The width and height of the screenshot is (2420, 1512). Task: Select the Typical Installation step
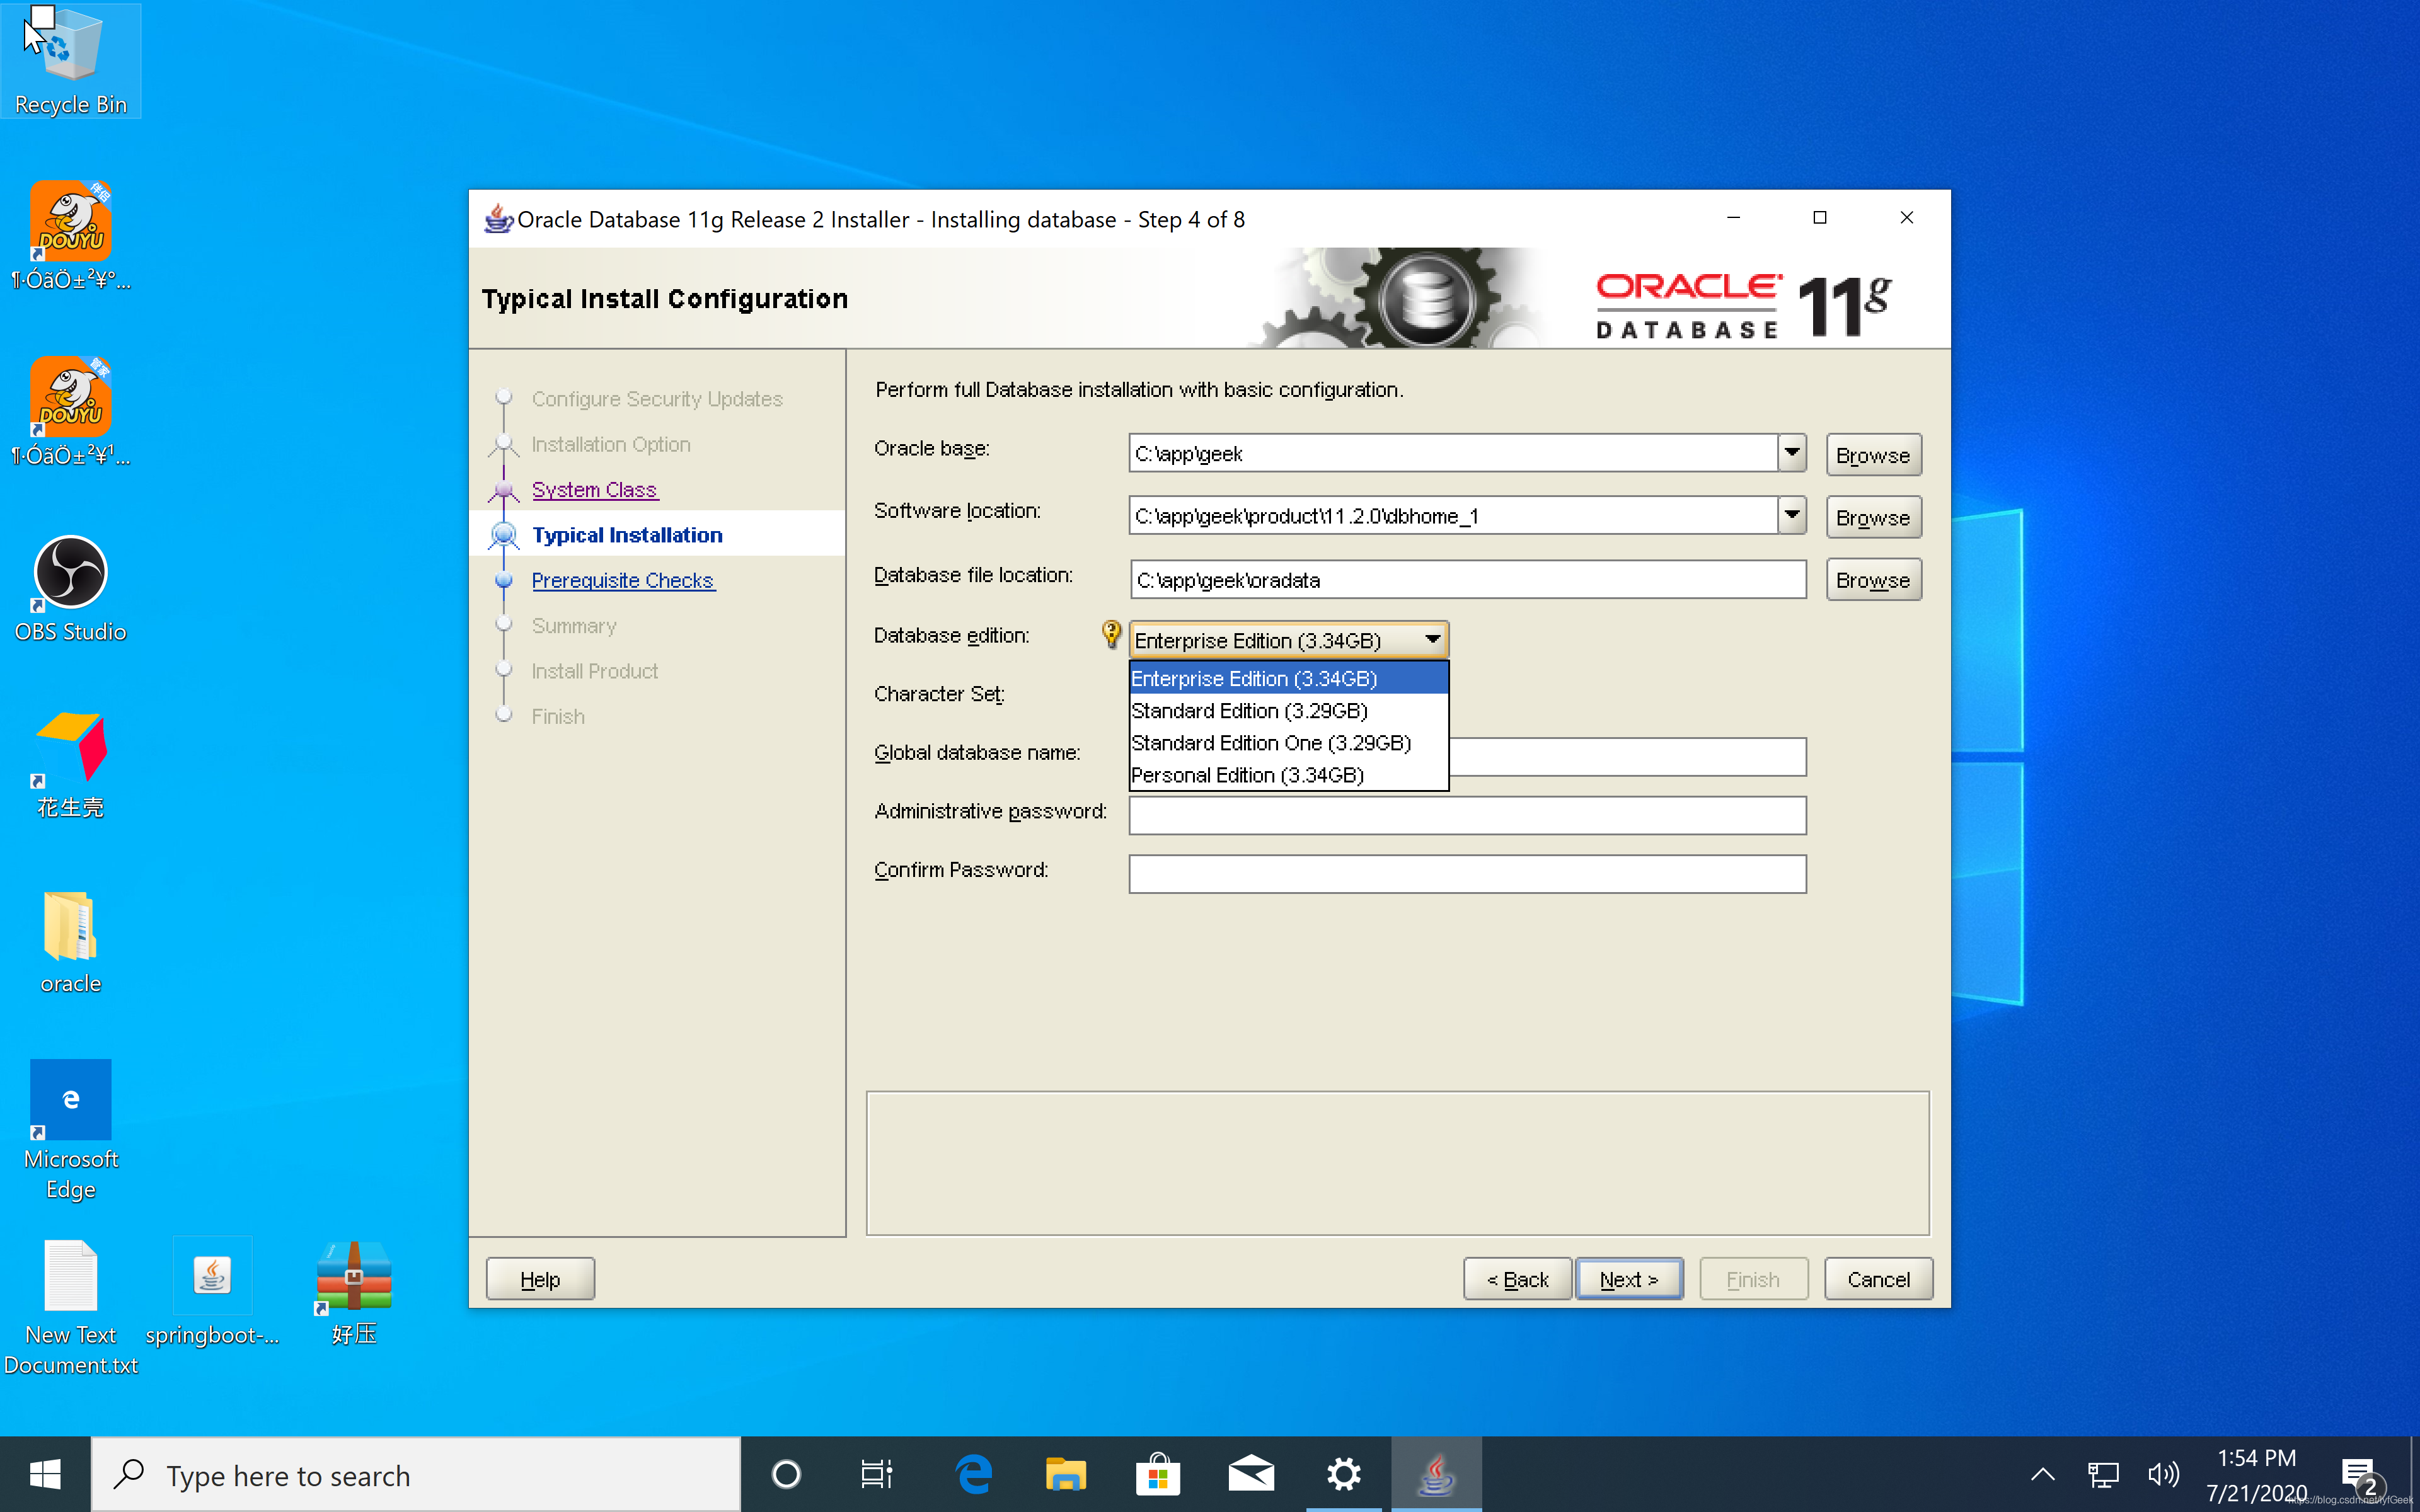click(x=627, y=535)
